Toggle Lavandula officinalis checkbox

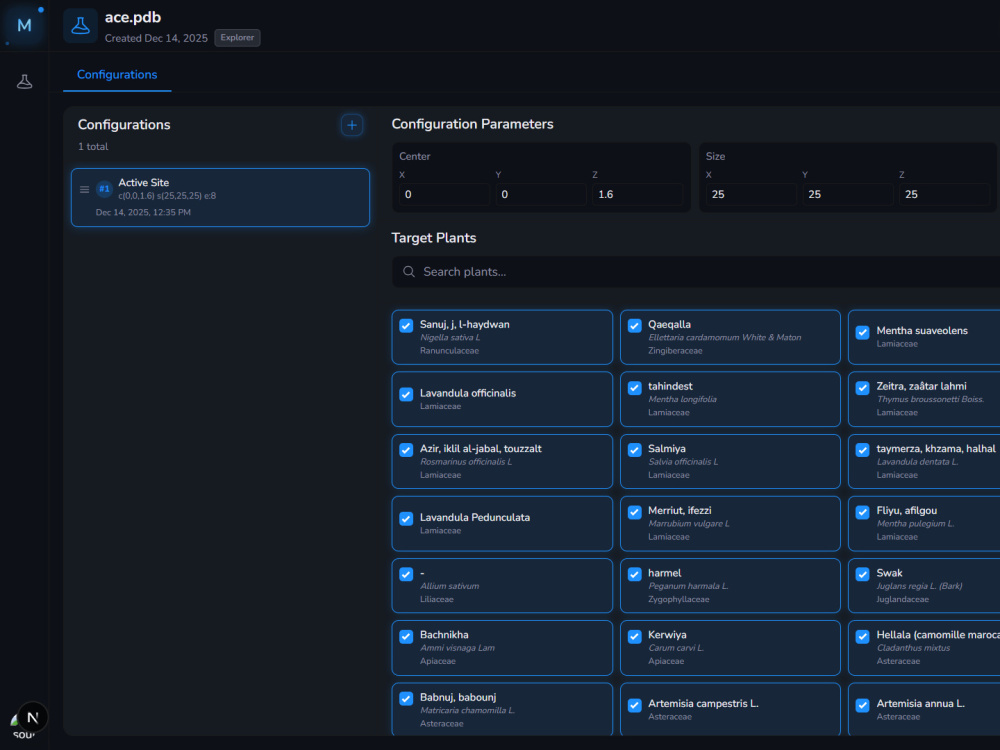pos(406,394)
